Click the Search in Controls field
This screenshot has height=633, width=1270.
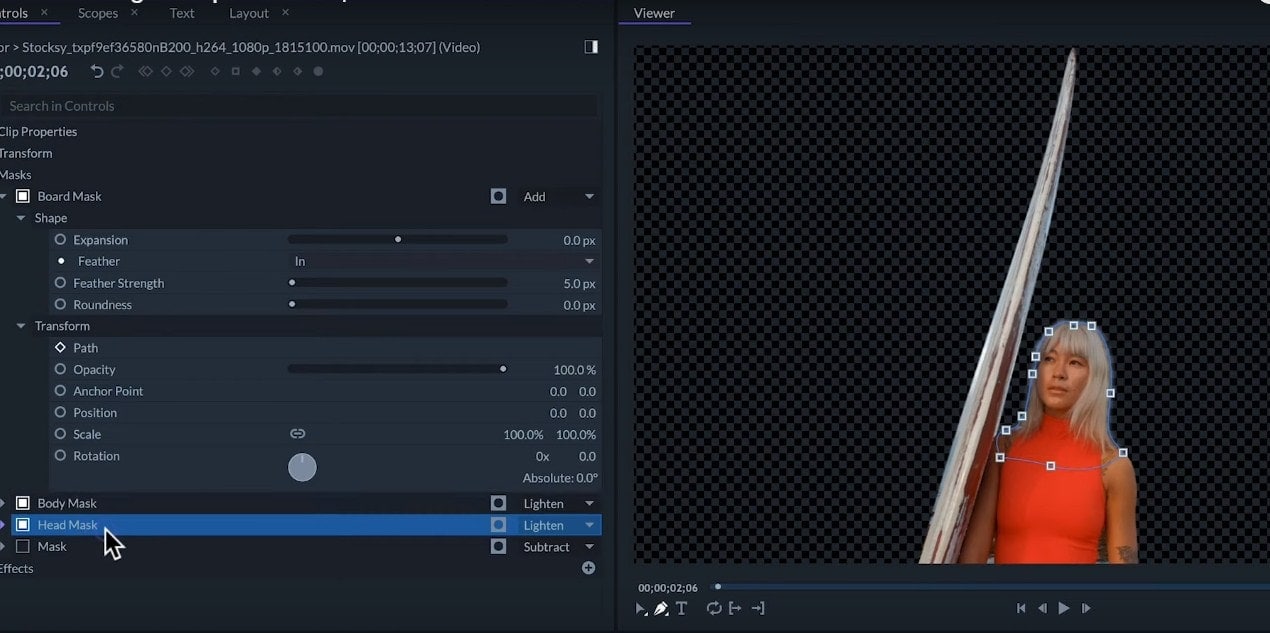(x=298, y=106)
